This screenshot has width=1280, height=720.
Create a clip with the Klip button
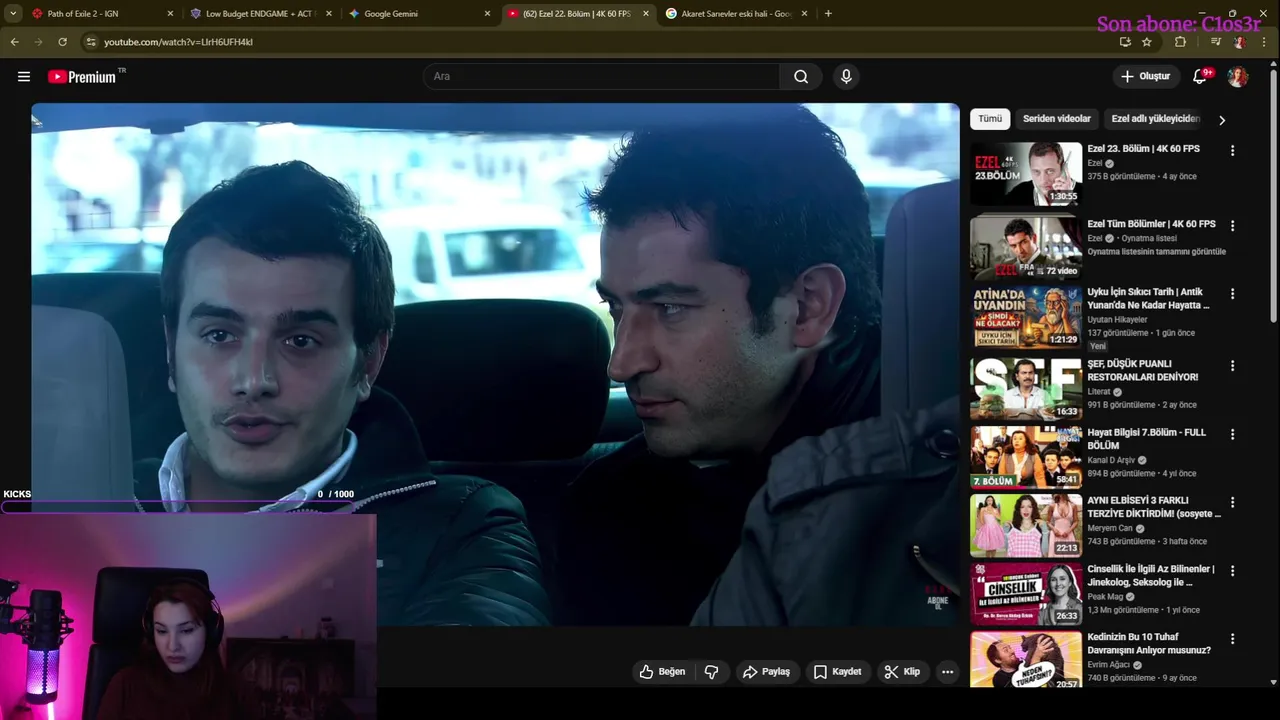902,672
